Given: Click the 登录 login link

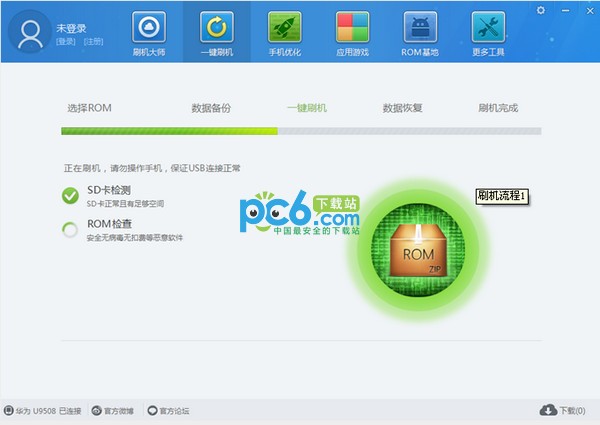Looking at the screenshot, I should click(x=66, y=41).
